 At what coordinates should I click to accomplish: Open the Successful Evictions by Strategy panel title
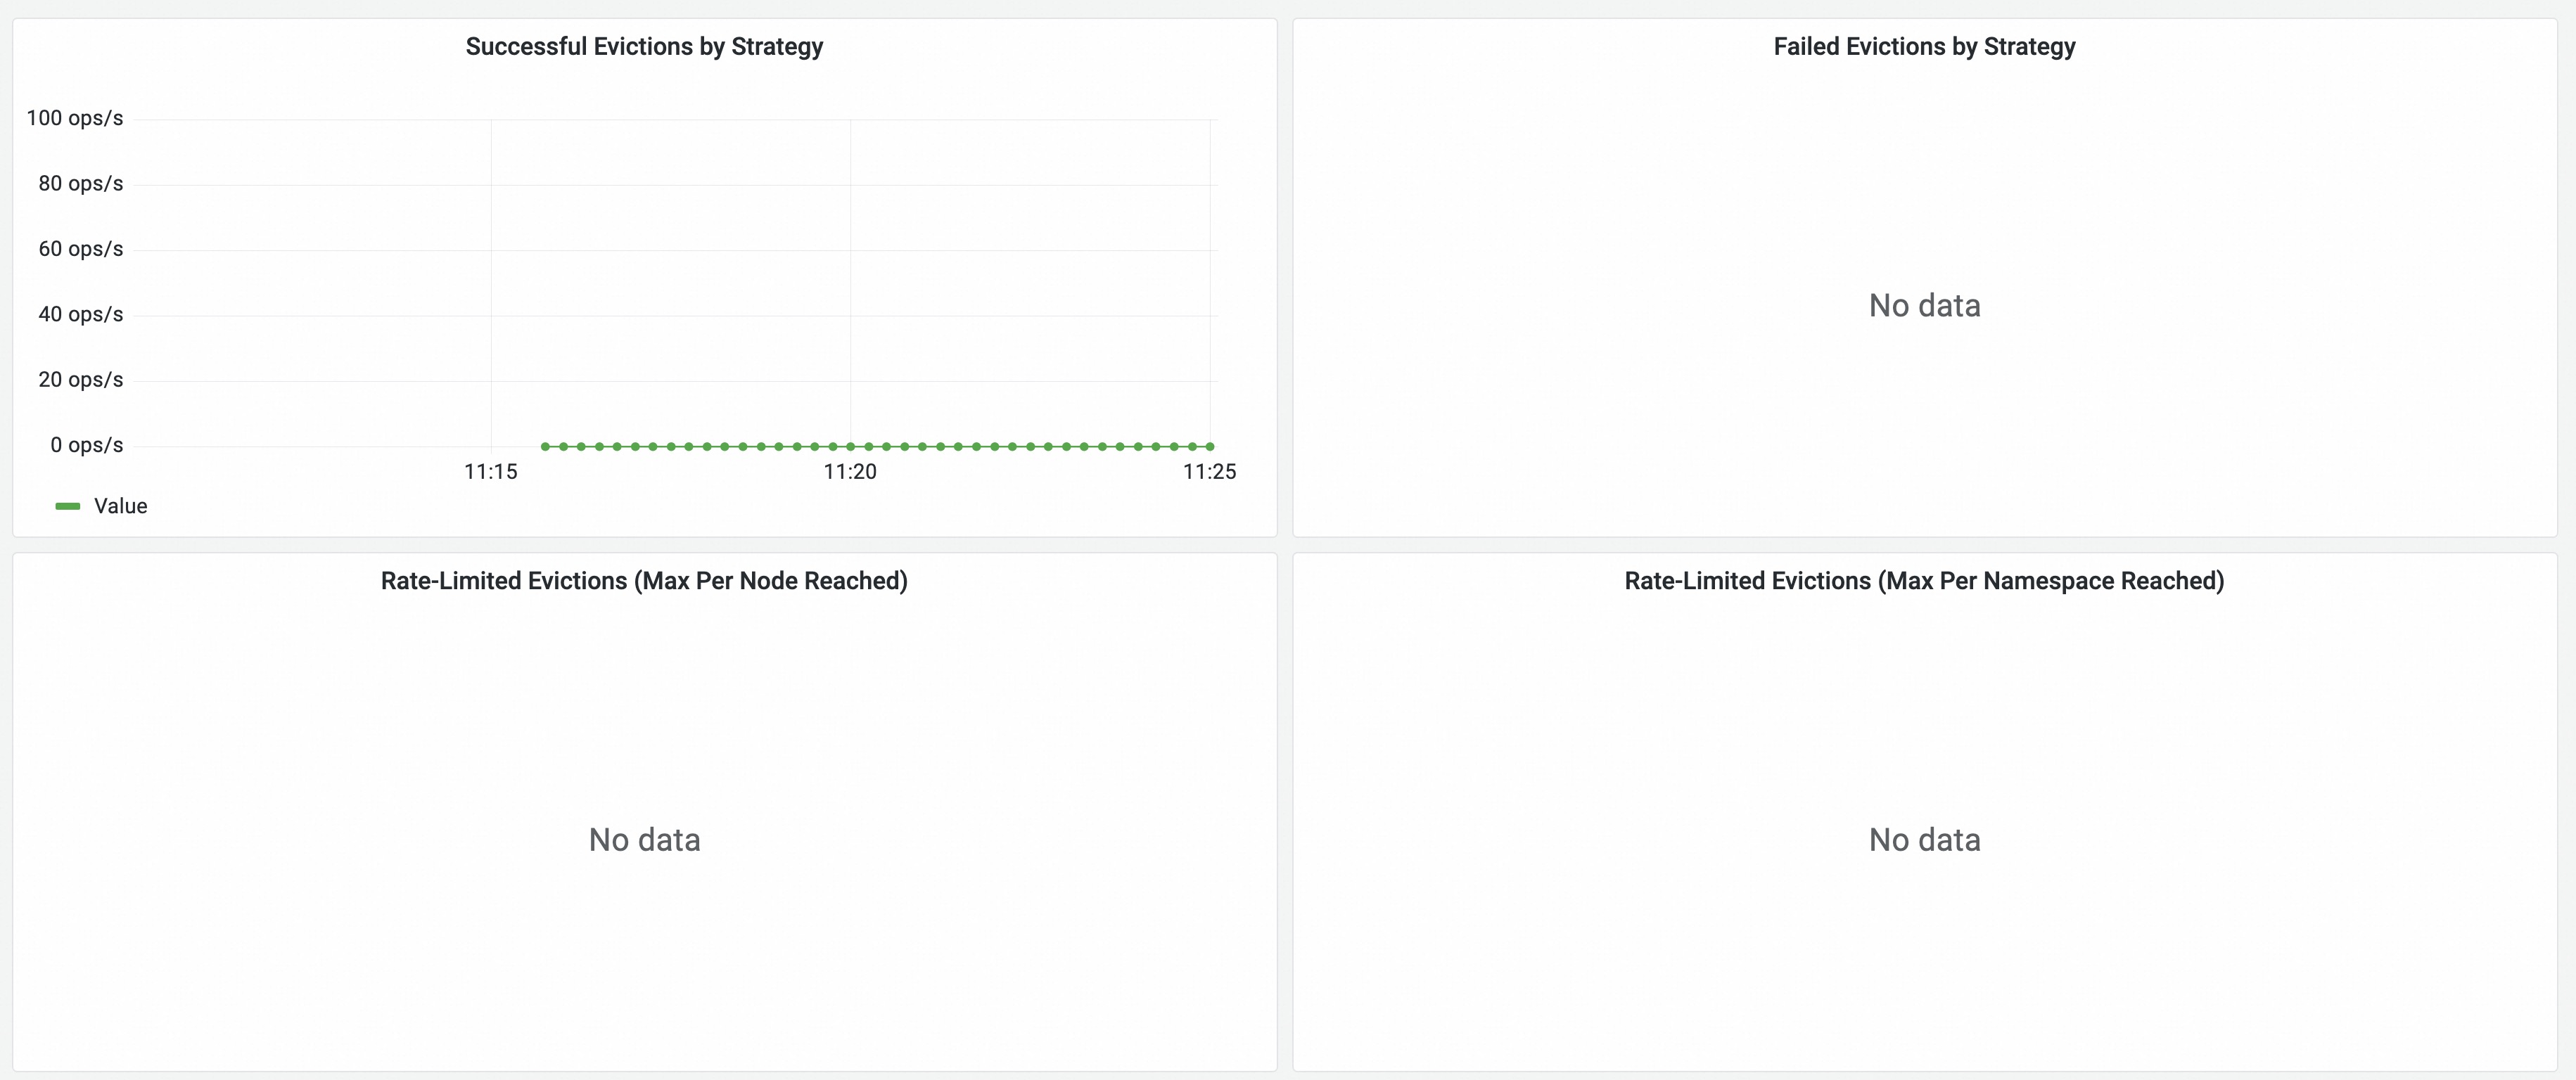pyautogui.click(x=644, y=47)
